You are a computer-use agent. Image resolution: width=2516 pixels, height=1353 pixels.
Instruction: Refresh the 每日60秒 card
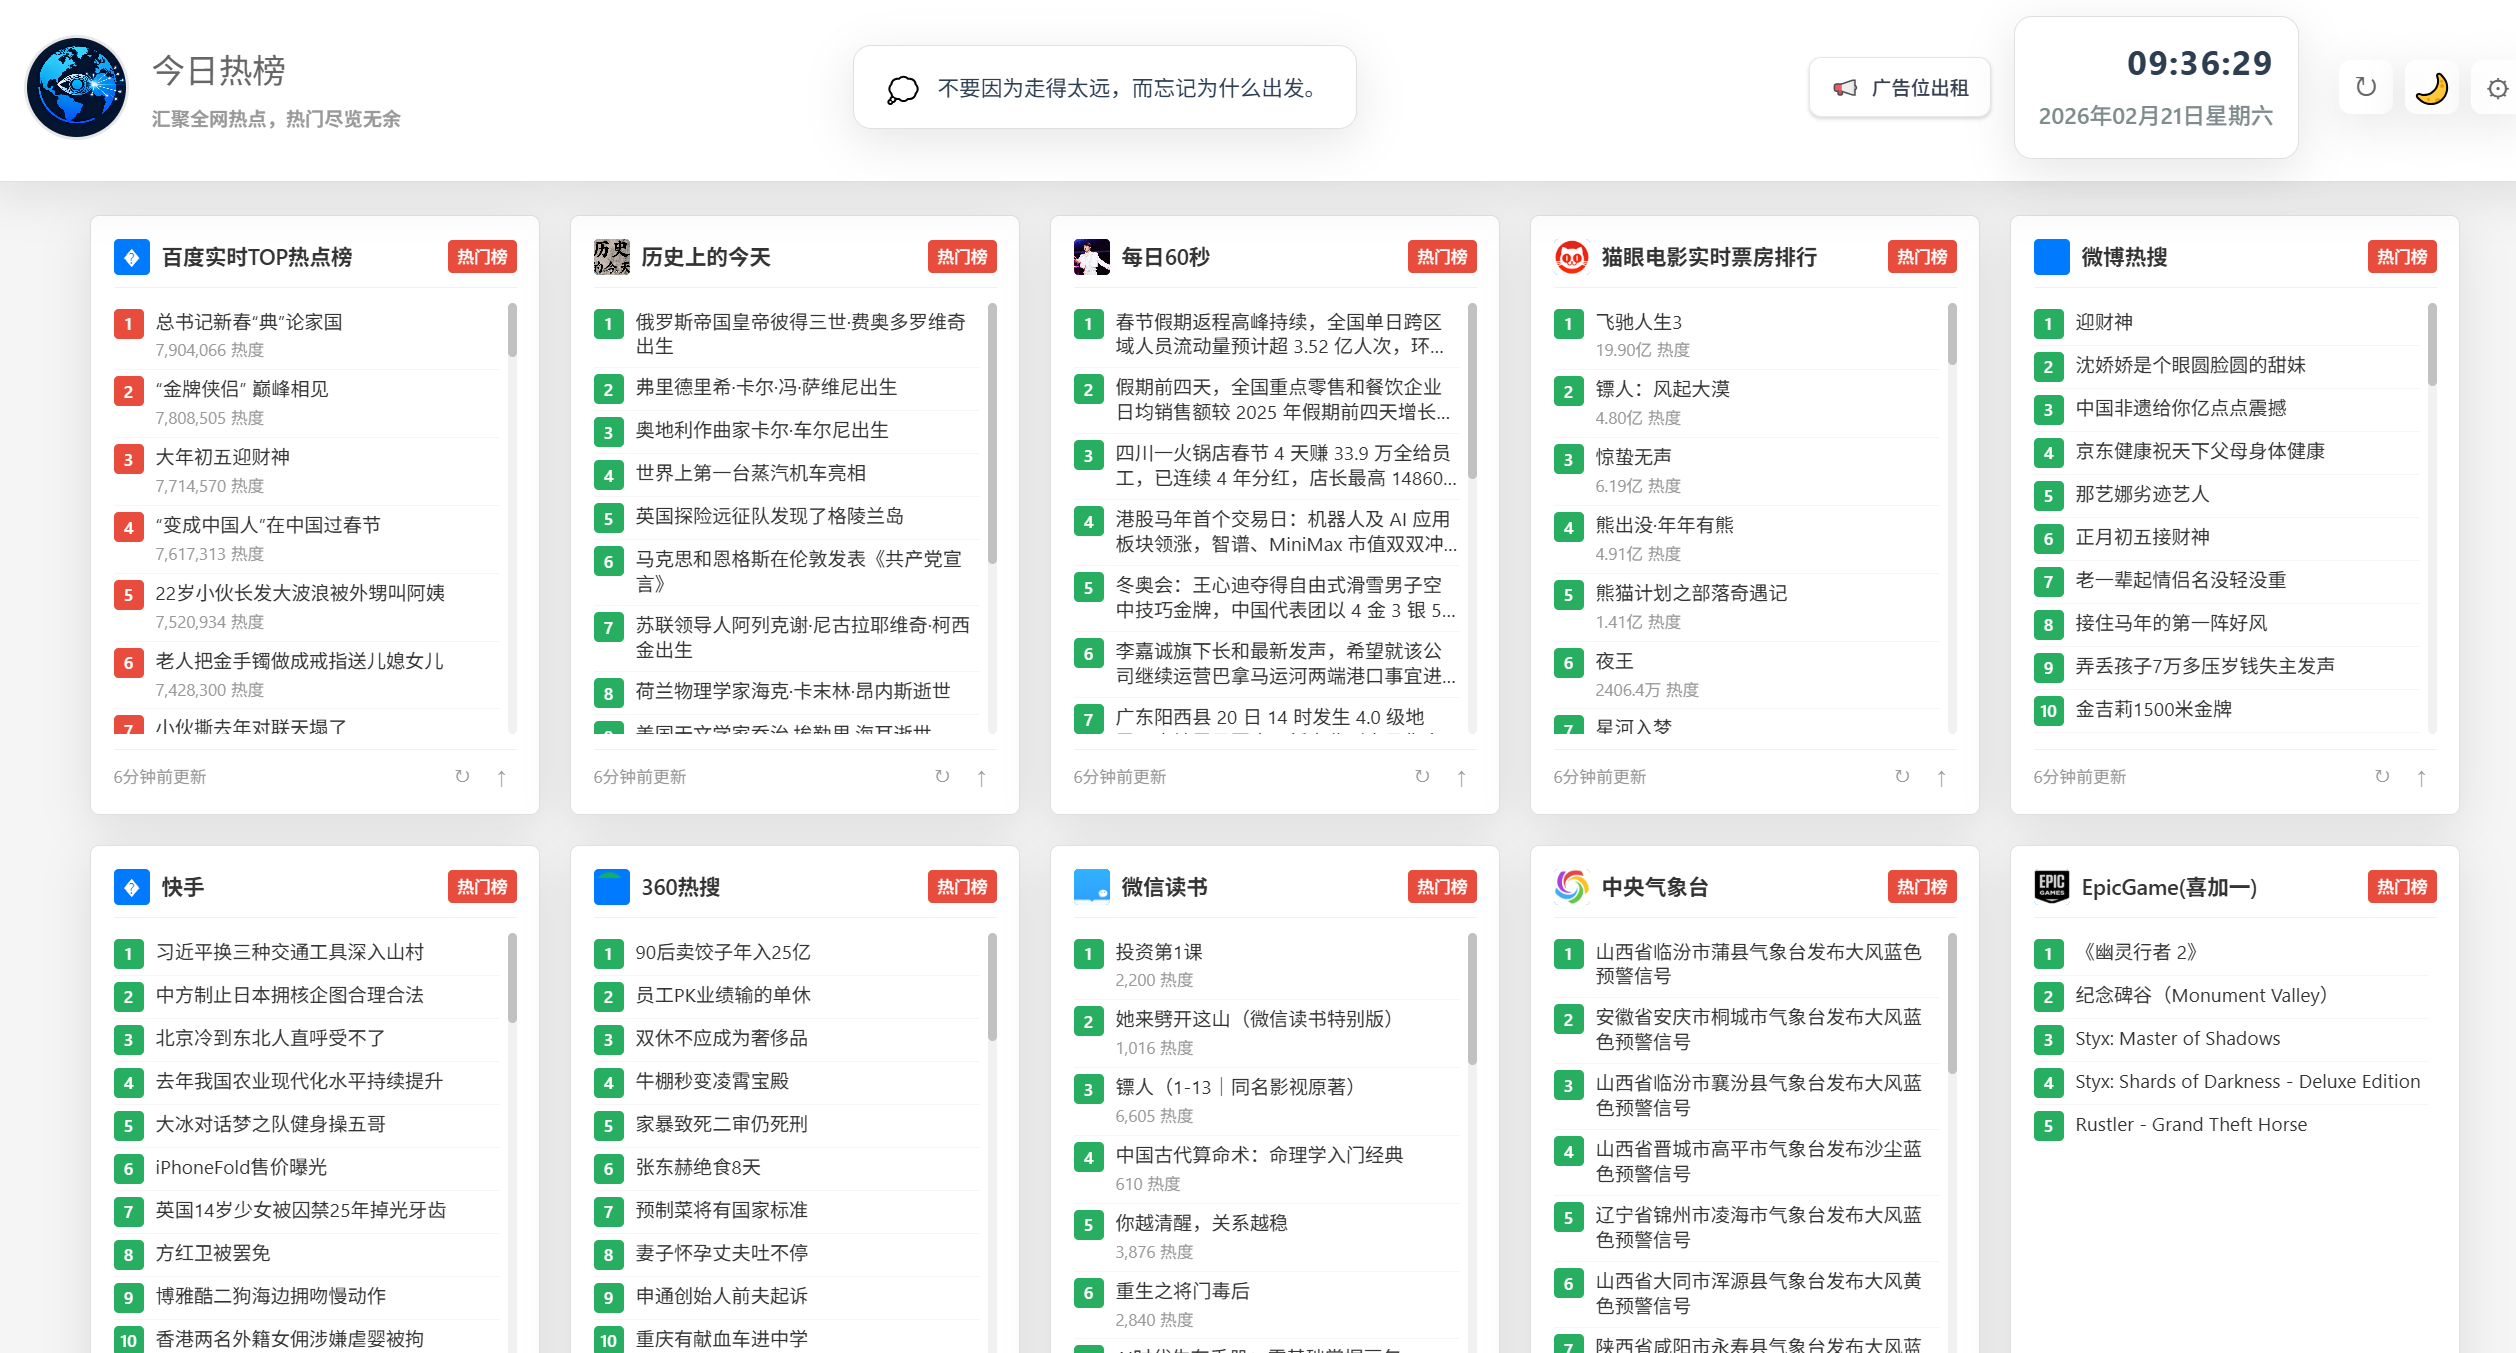1422,776
